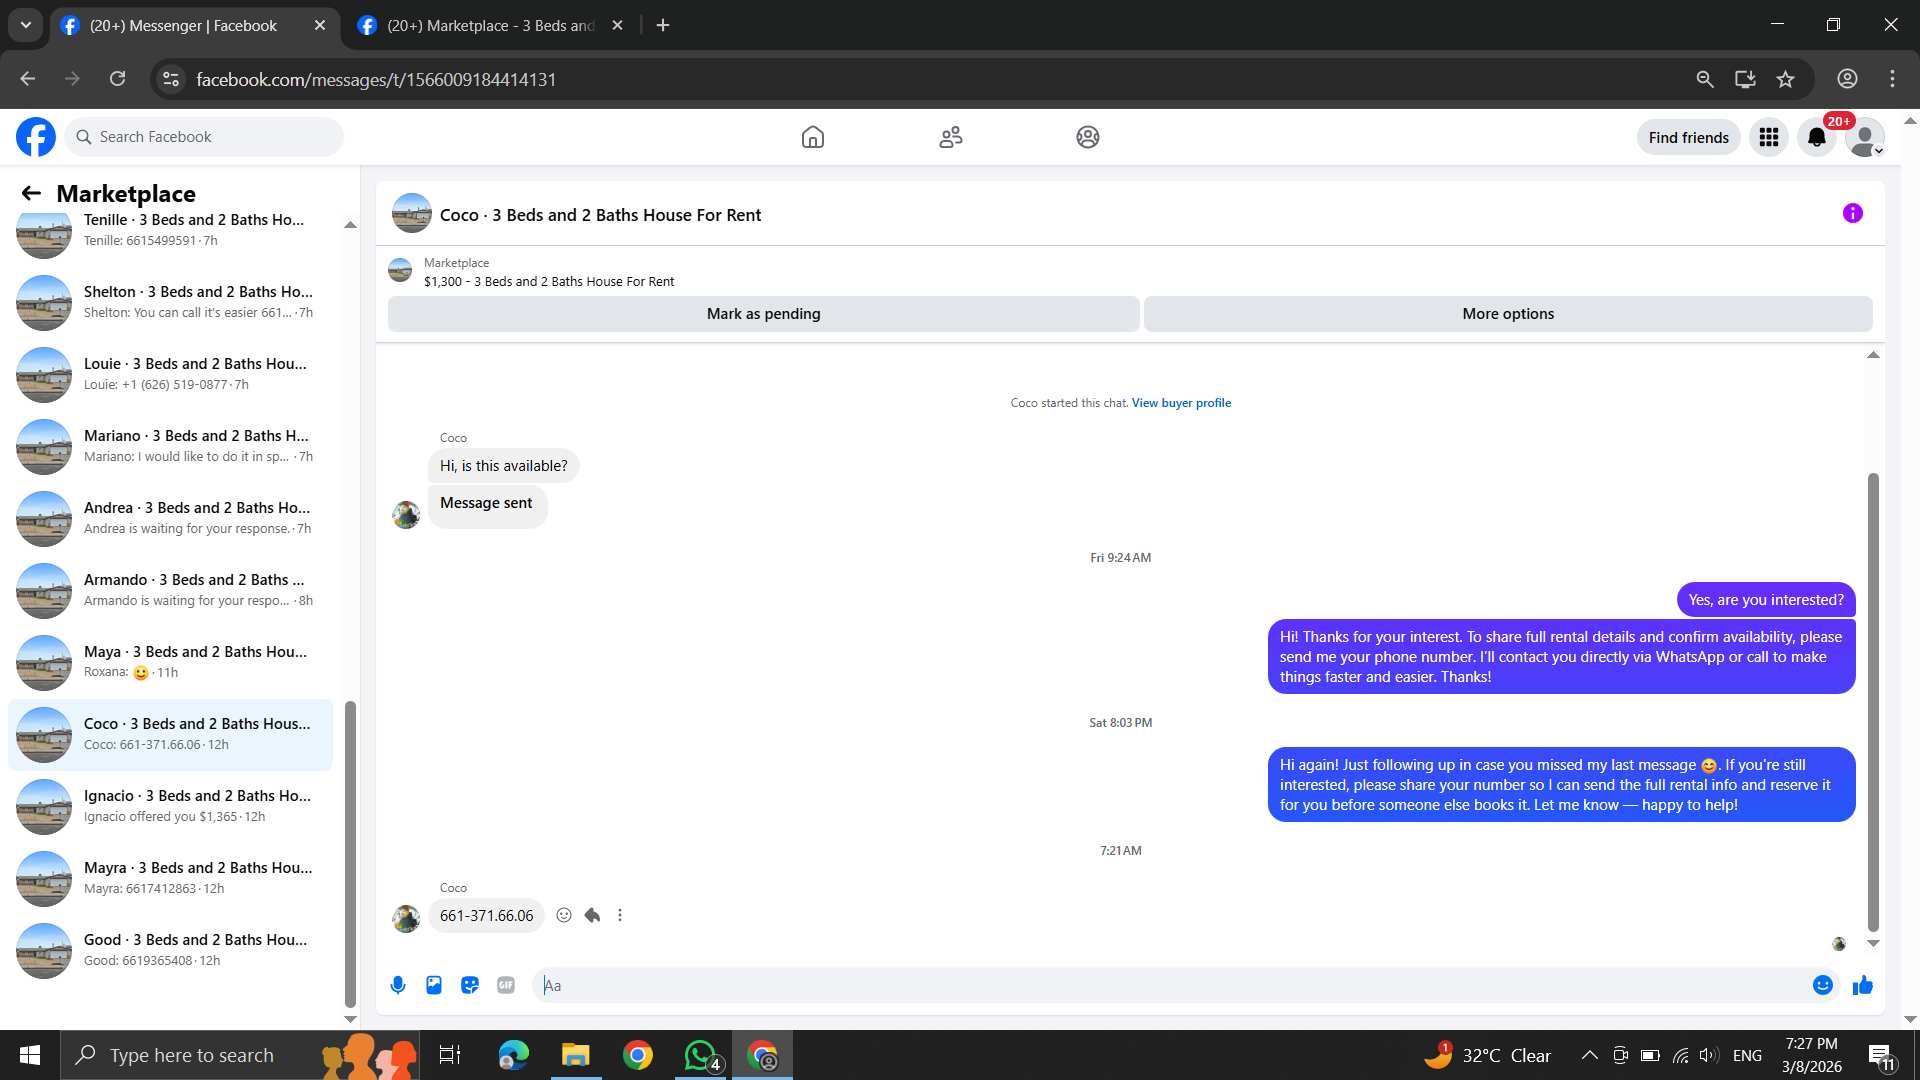Click the voice clip microphone icon
1920x1080 pixels.
pos(398,985)
